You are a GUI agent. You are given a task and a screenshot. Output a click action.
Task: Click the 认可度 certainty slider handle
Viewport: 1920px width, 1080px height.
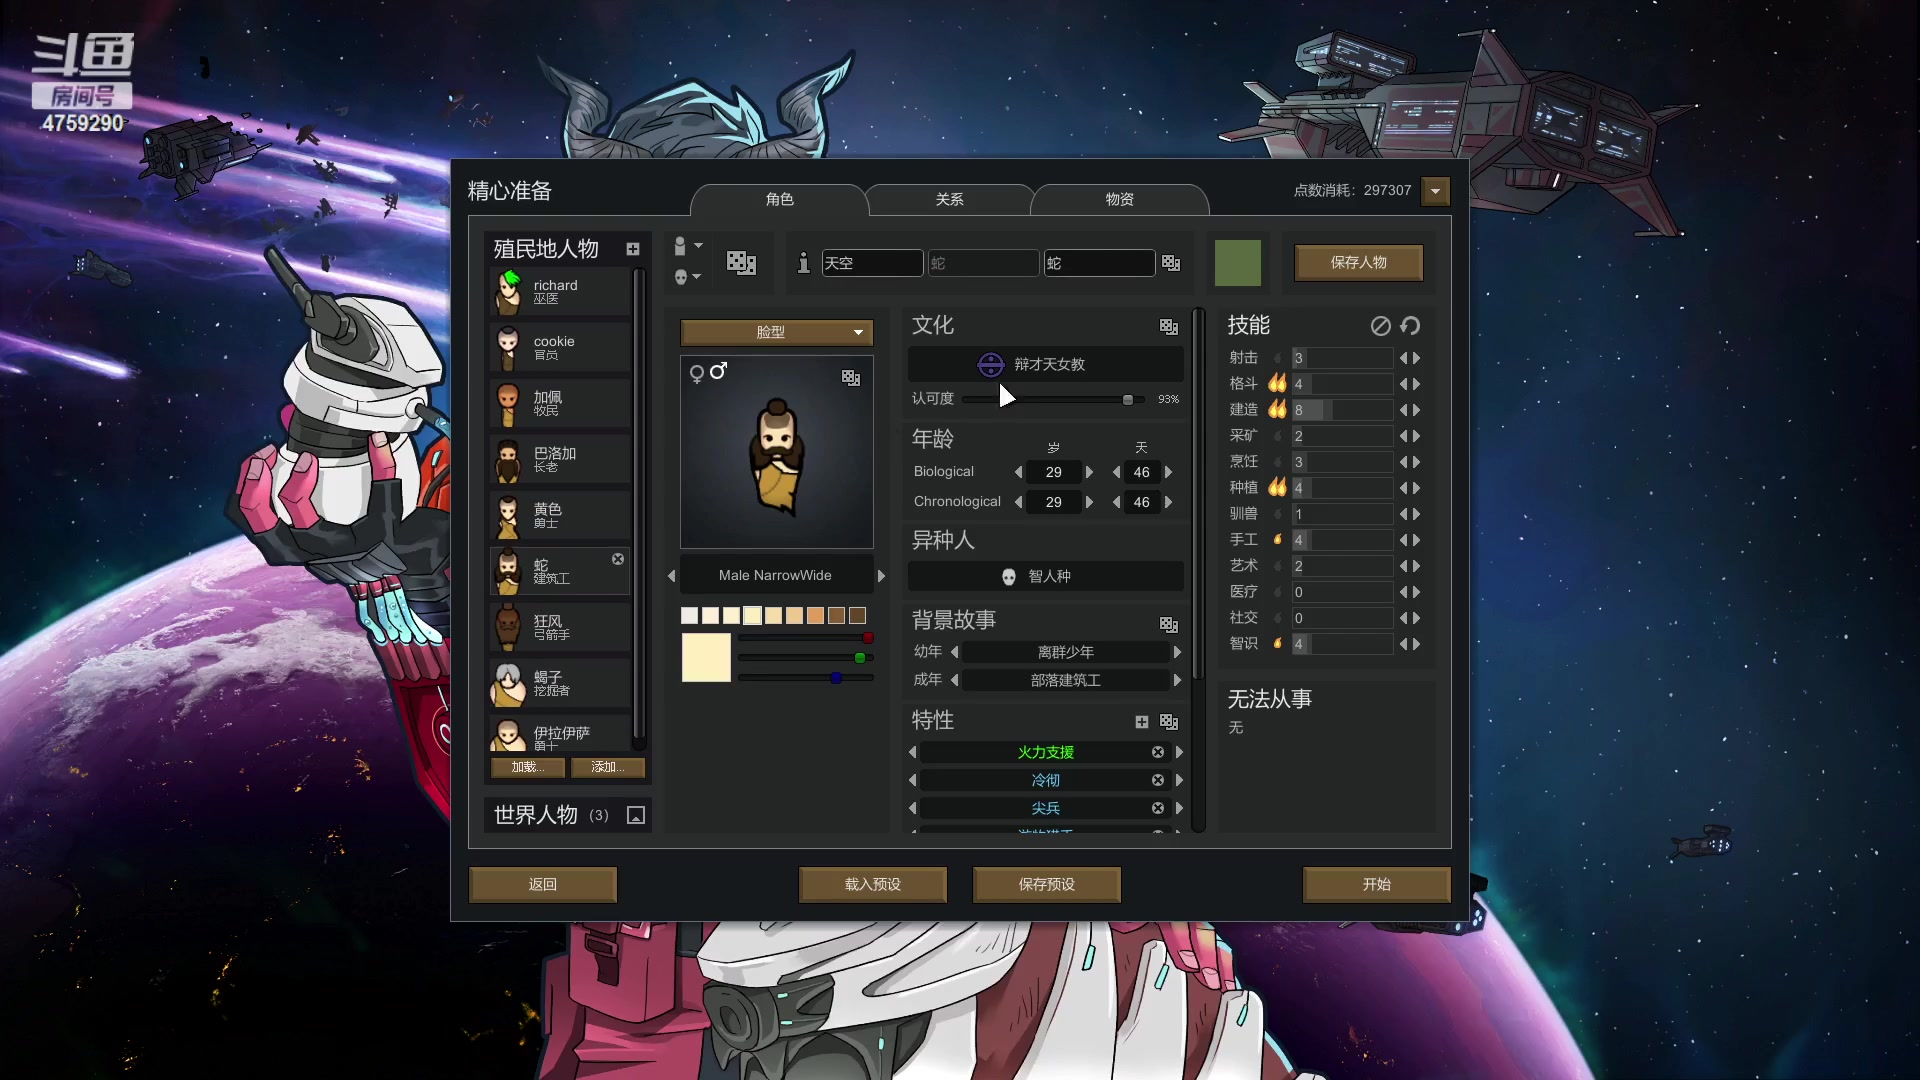coord(1128,399)
